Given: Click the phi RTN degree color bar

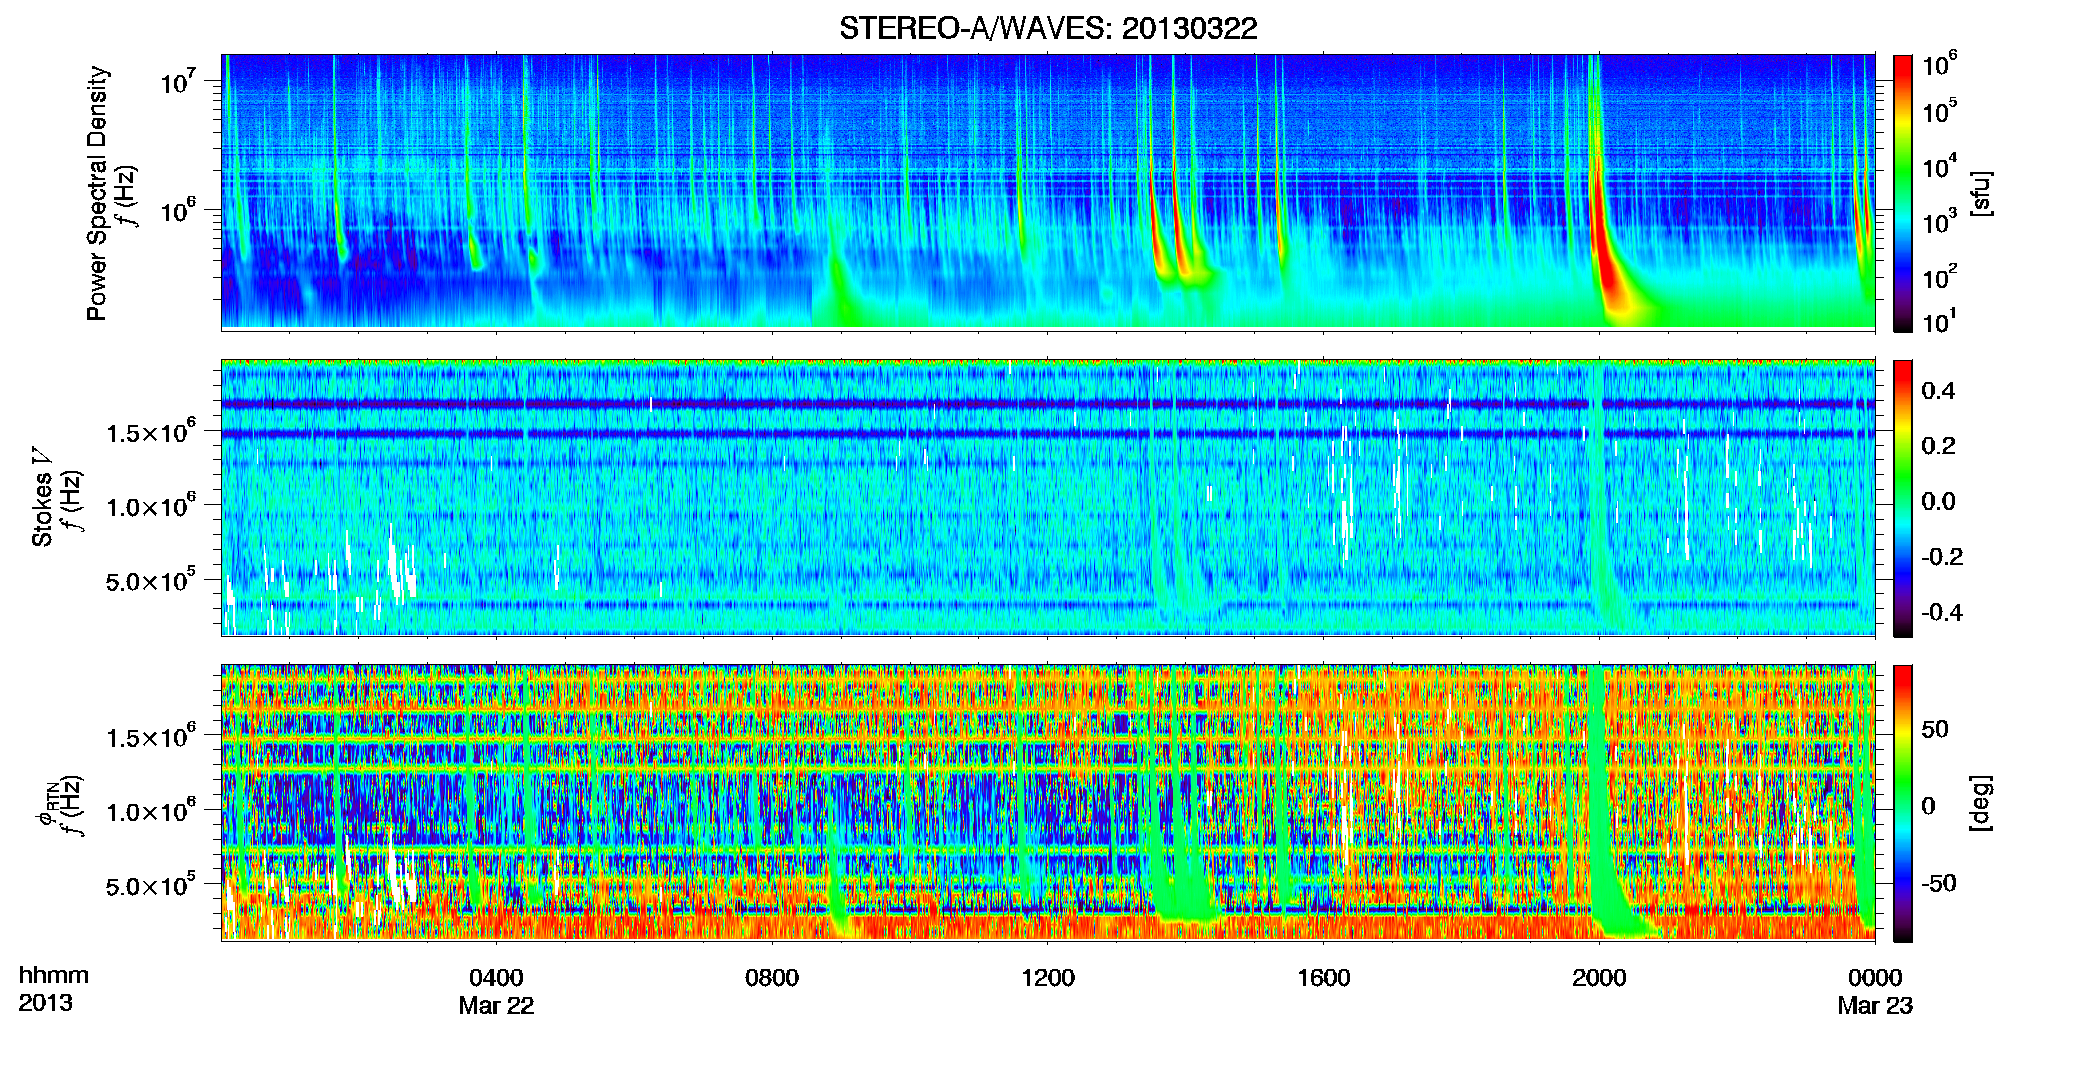Looking at the screenshot, I should [x=1902, y=803].
